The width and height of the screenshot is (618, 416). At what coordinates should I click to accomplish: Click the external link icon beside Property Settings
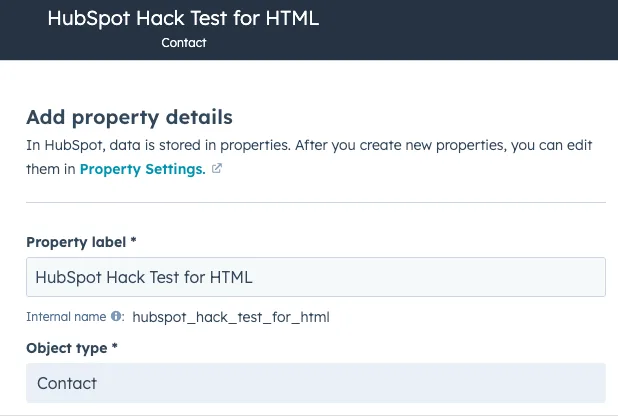pyautogui.click(x=217, y=169)
